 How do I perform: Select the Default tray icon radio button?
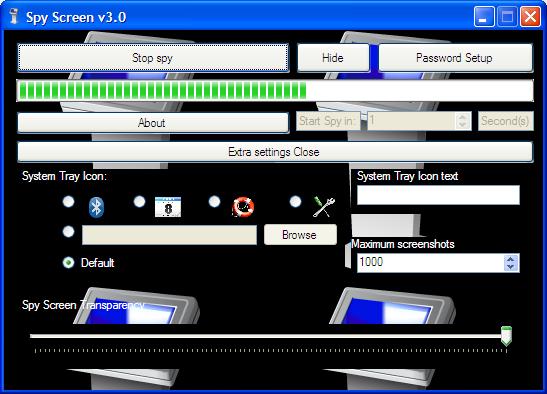click(x=68, y=262)
